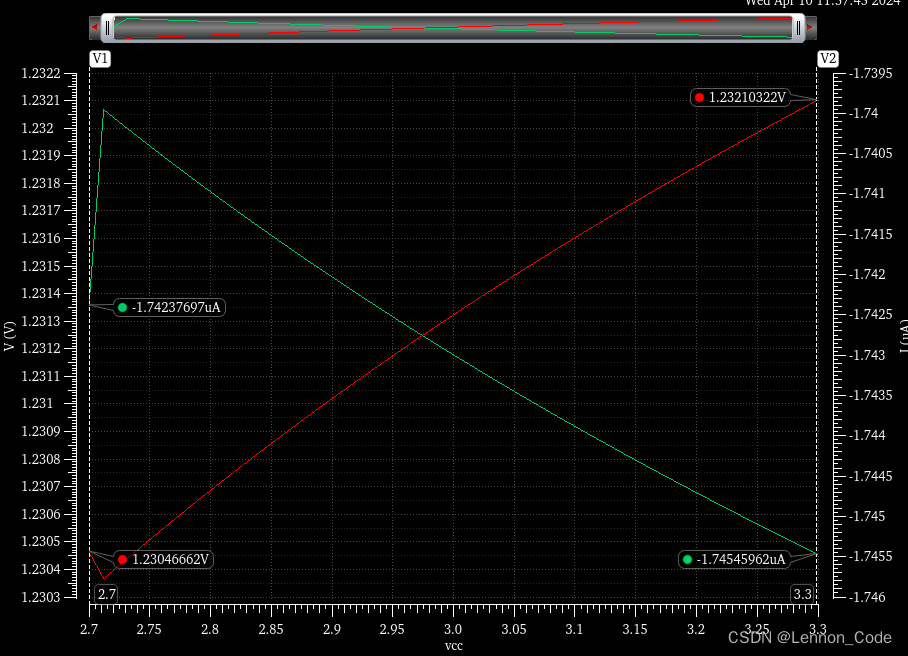This screenshot has width=908, height=656.
Task: Click the 2.75 tick label on x-axis
Action: point(149,629)
